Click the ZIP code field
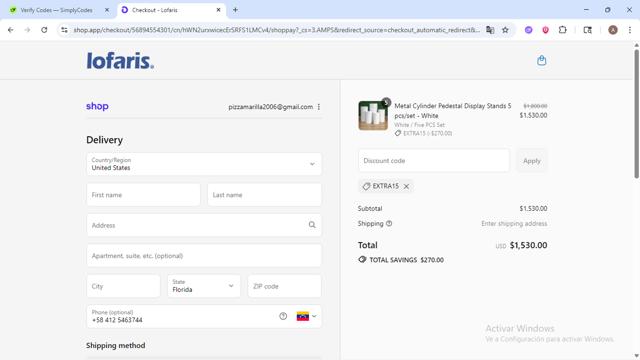640x360 pixels. [284, 286]
